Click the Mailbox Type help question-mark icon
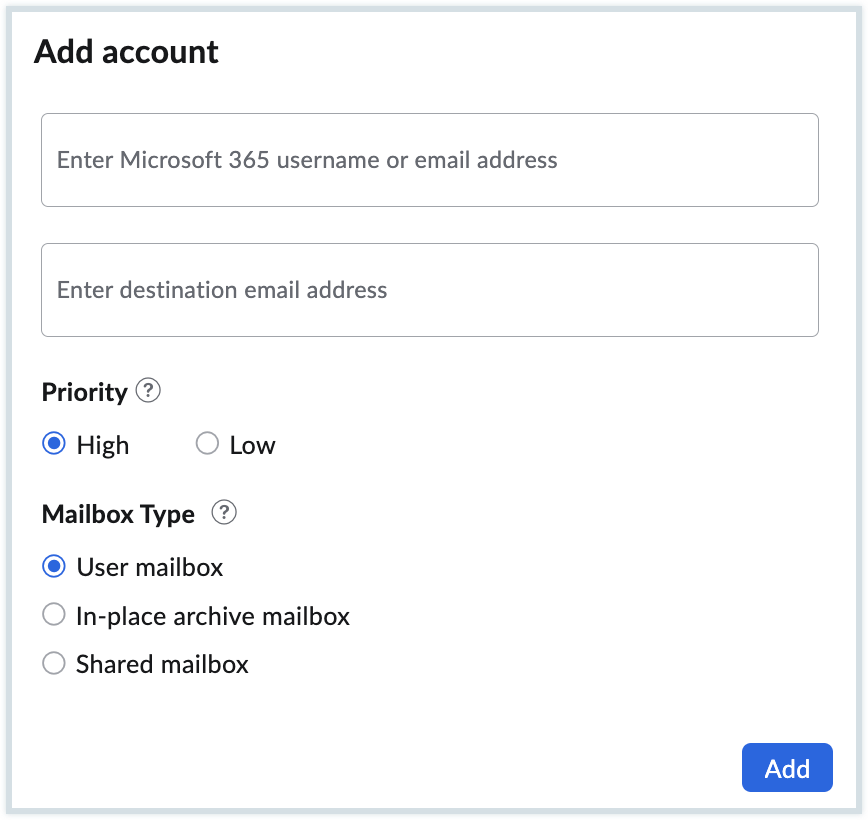 click(225, 513)
